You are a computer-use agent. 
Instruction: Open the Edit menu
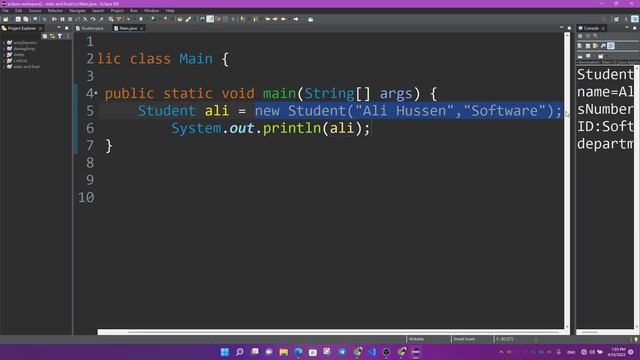[18, 11]
